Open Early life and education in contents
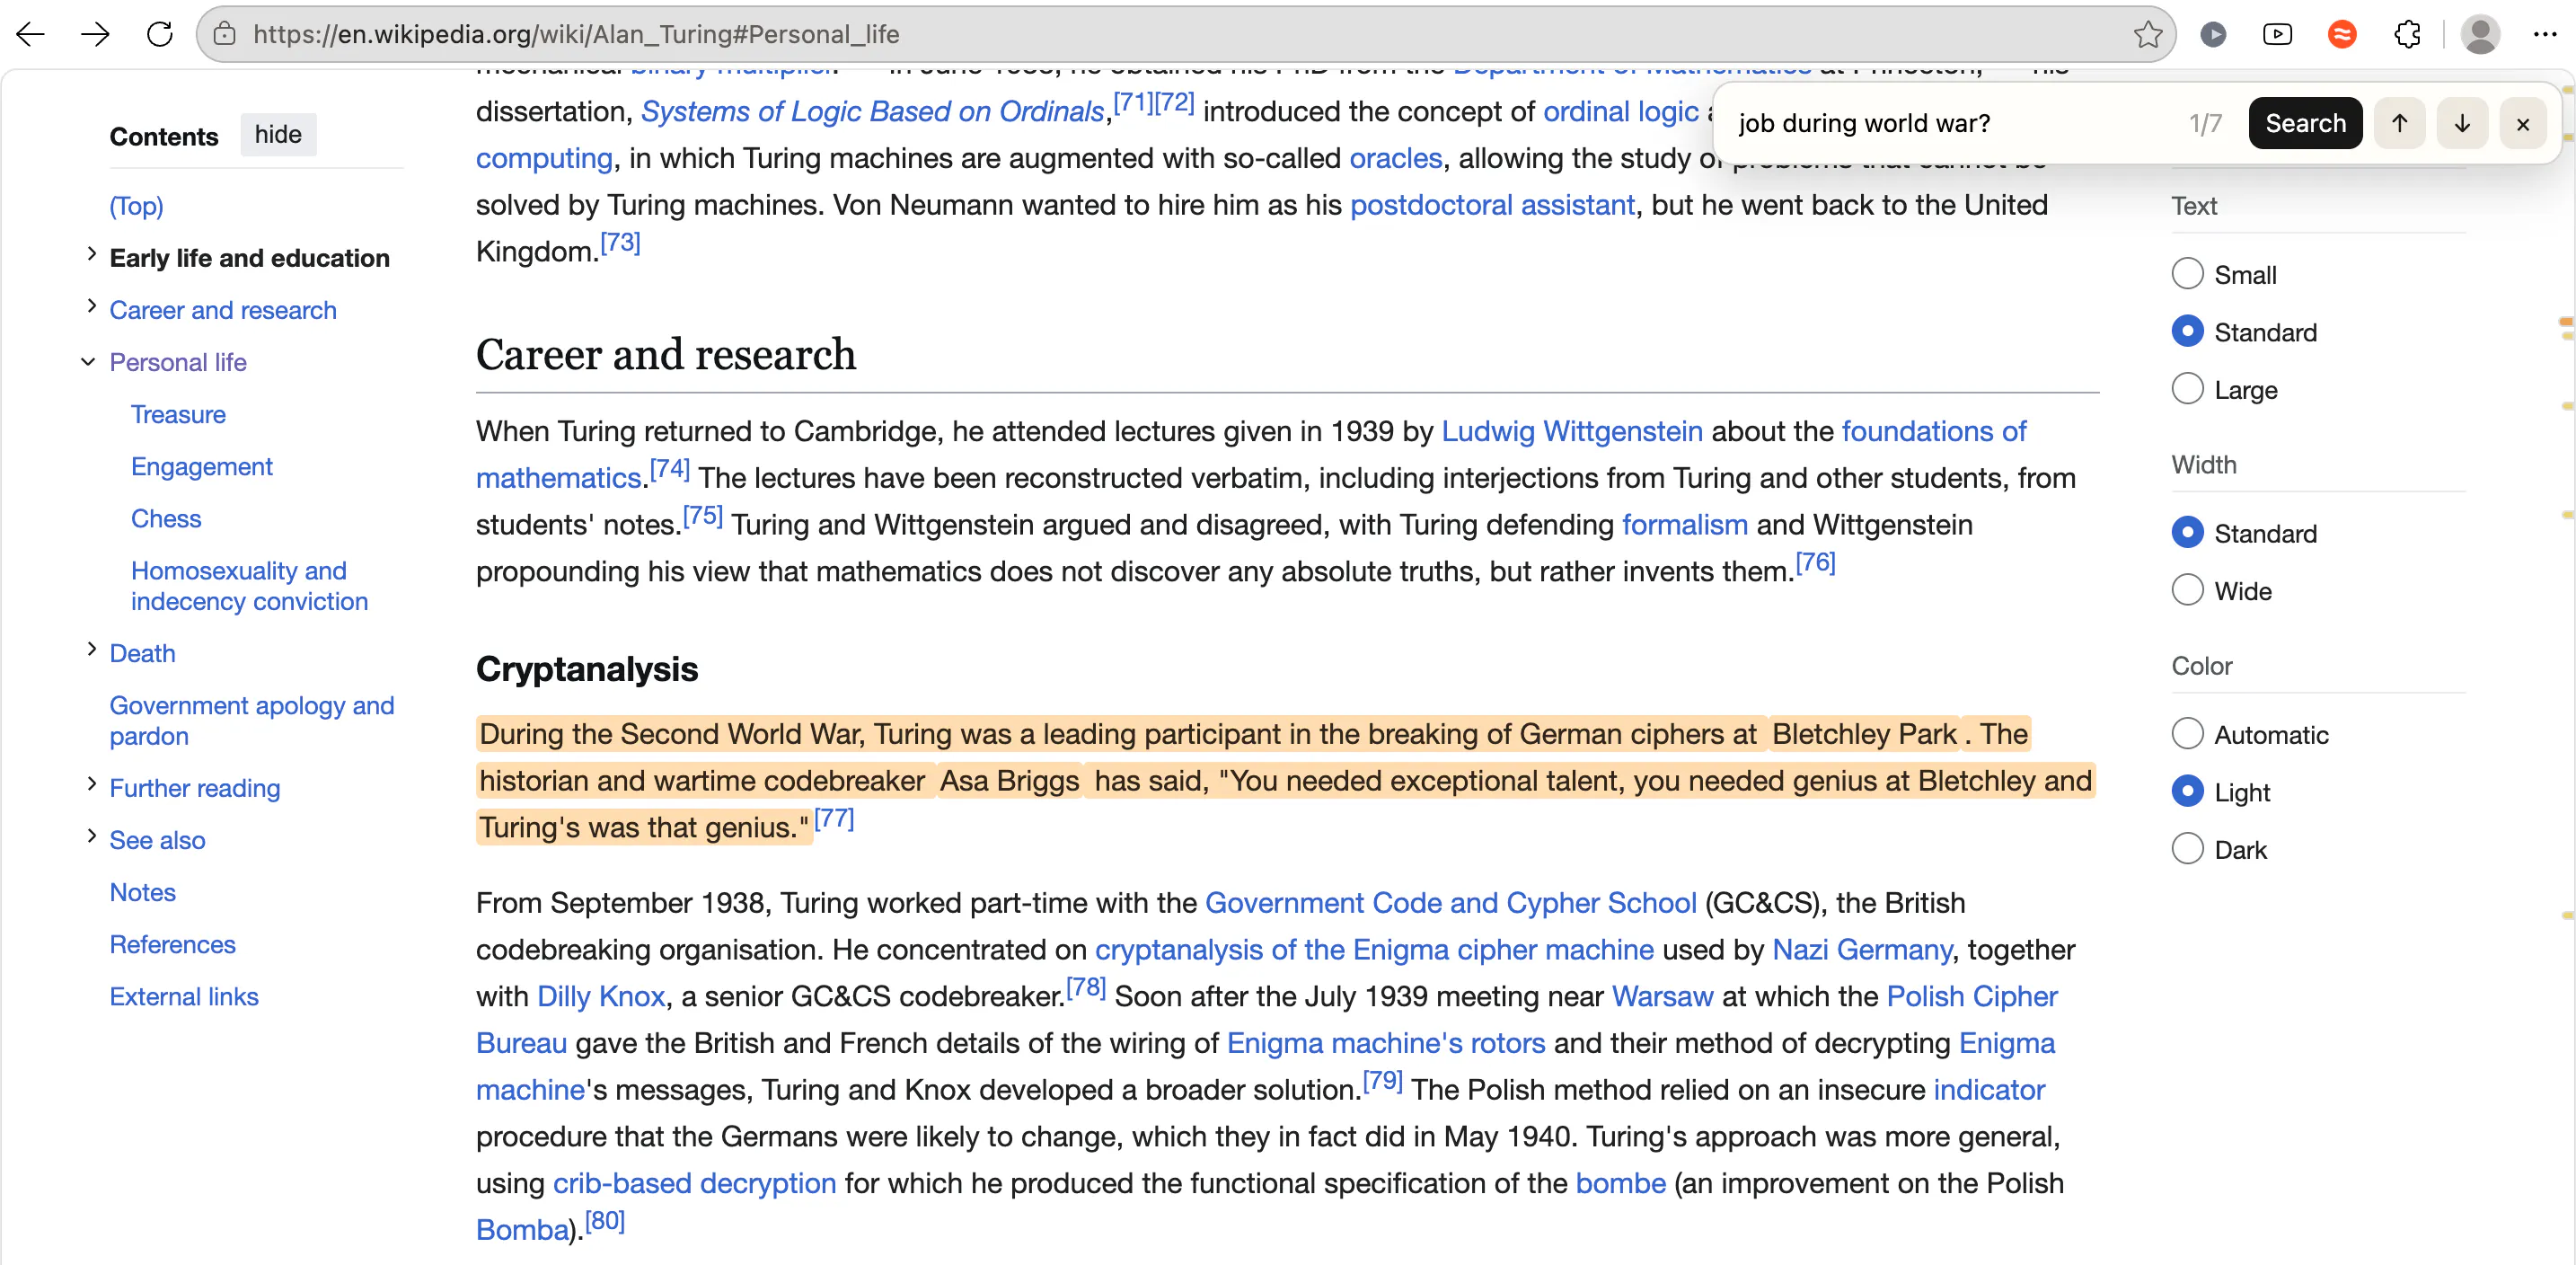The height and width of the screenshot is (1265, 2576). pyautogui.click(x=250, y=258)
